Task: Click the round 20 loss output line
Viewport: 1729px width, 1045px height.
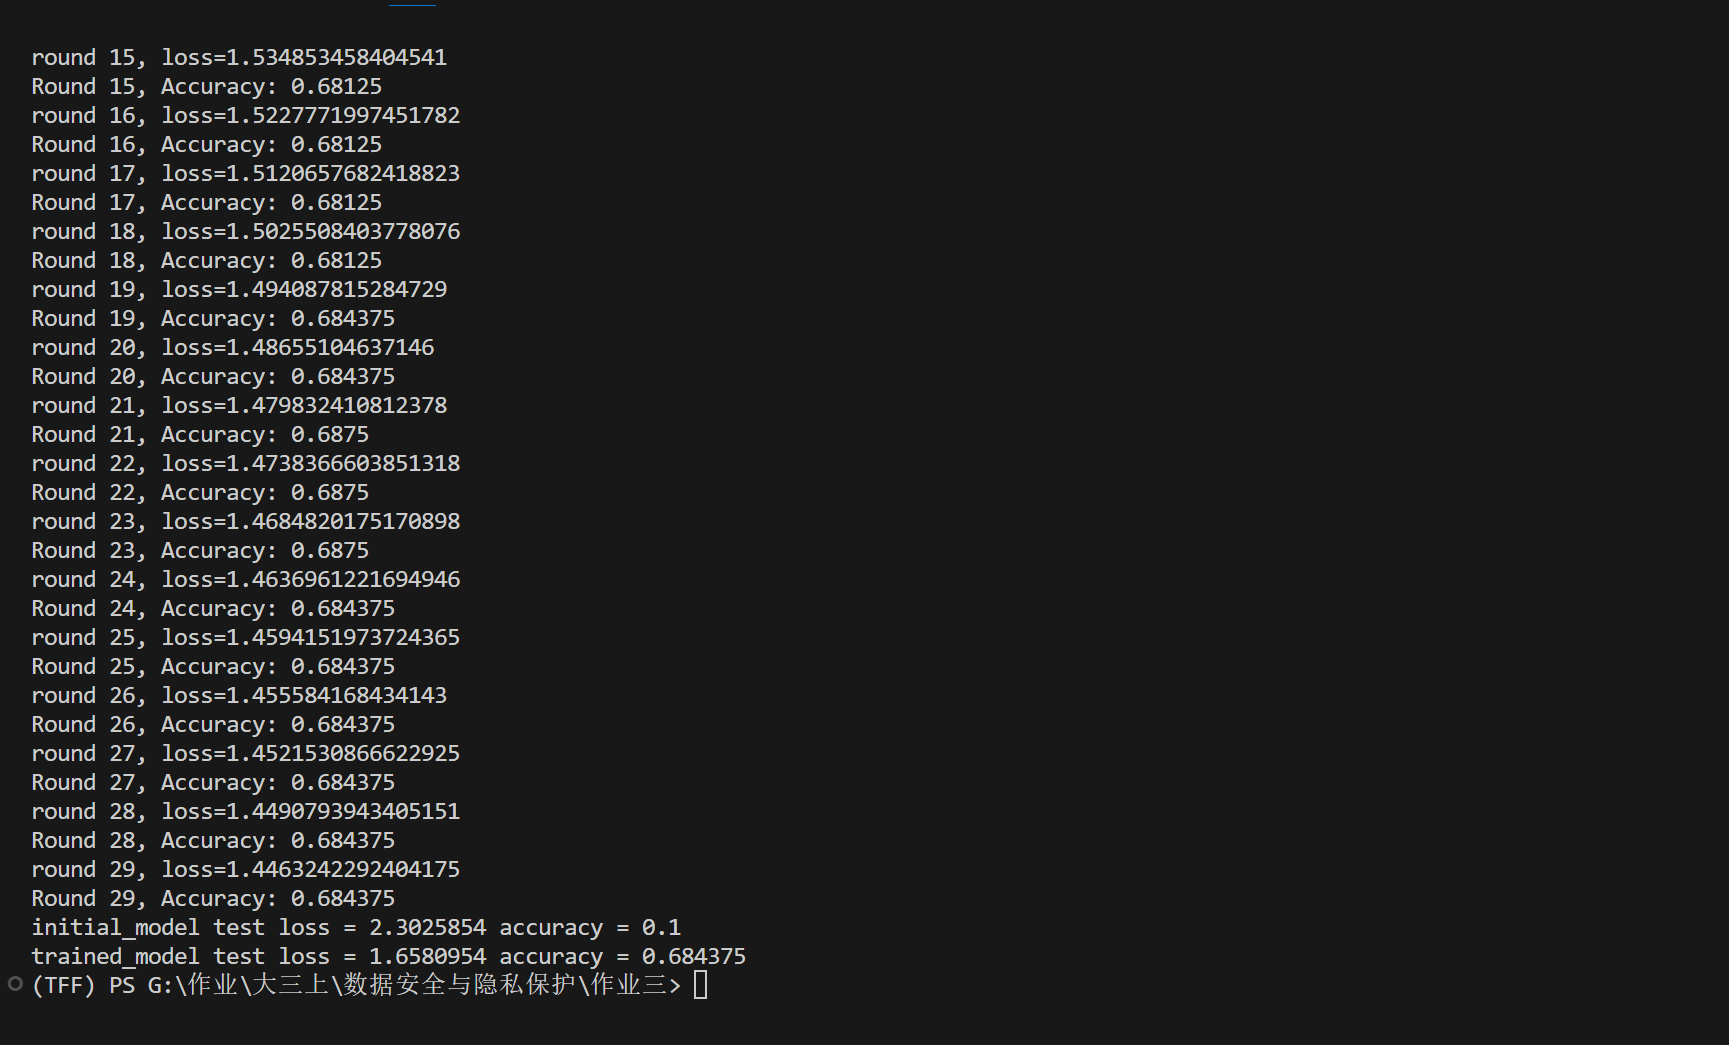Action: click(233, 347)
